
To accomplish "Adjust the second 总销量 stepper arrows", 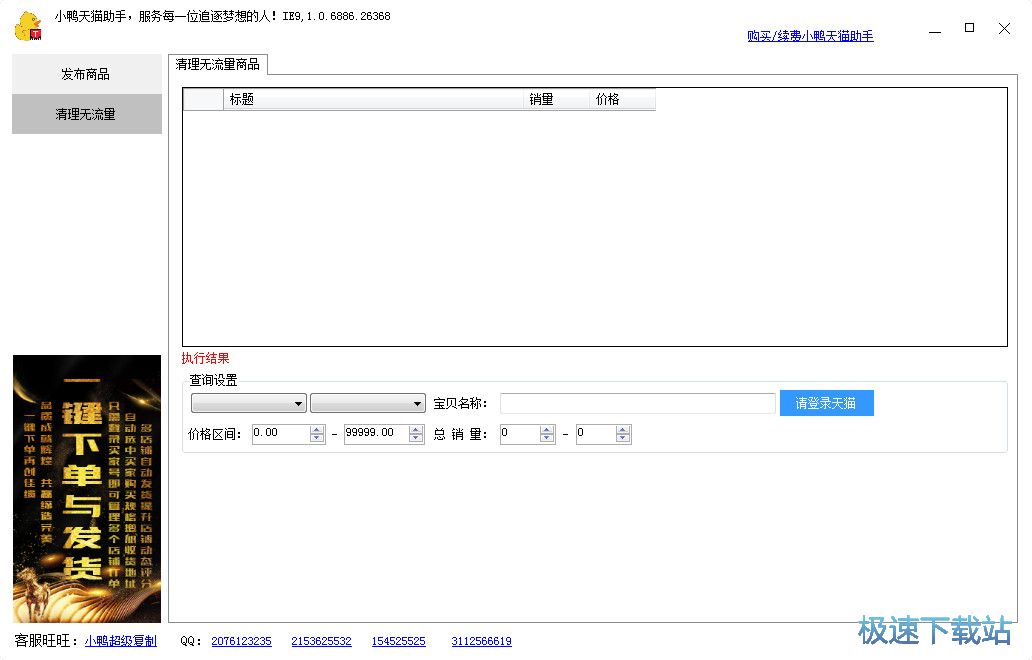I will [x=623, y=434].
